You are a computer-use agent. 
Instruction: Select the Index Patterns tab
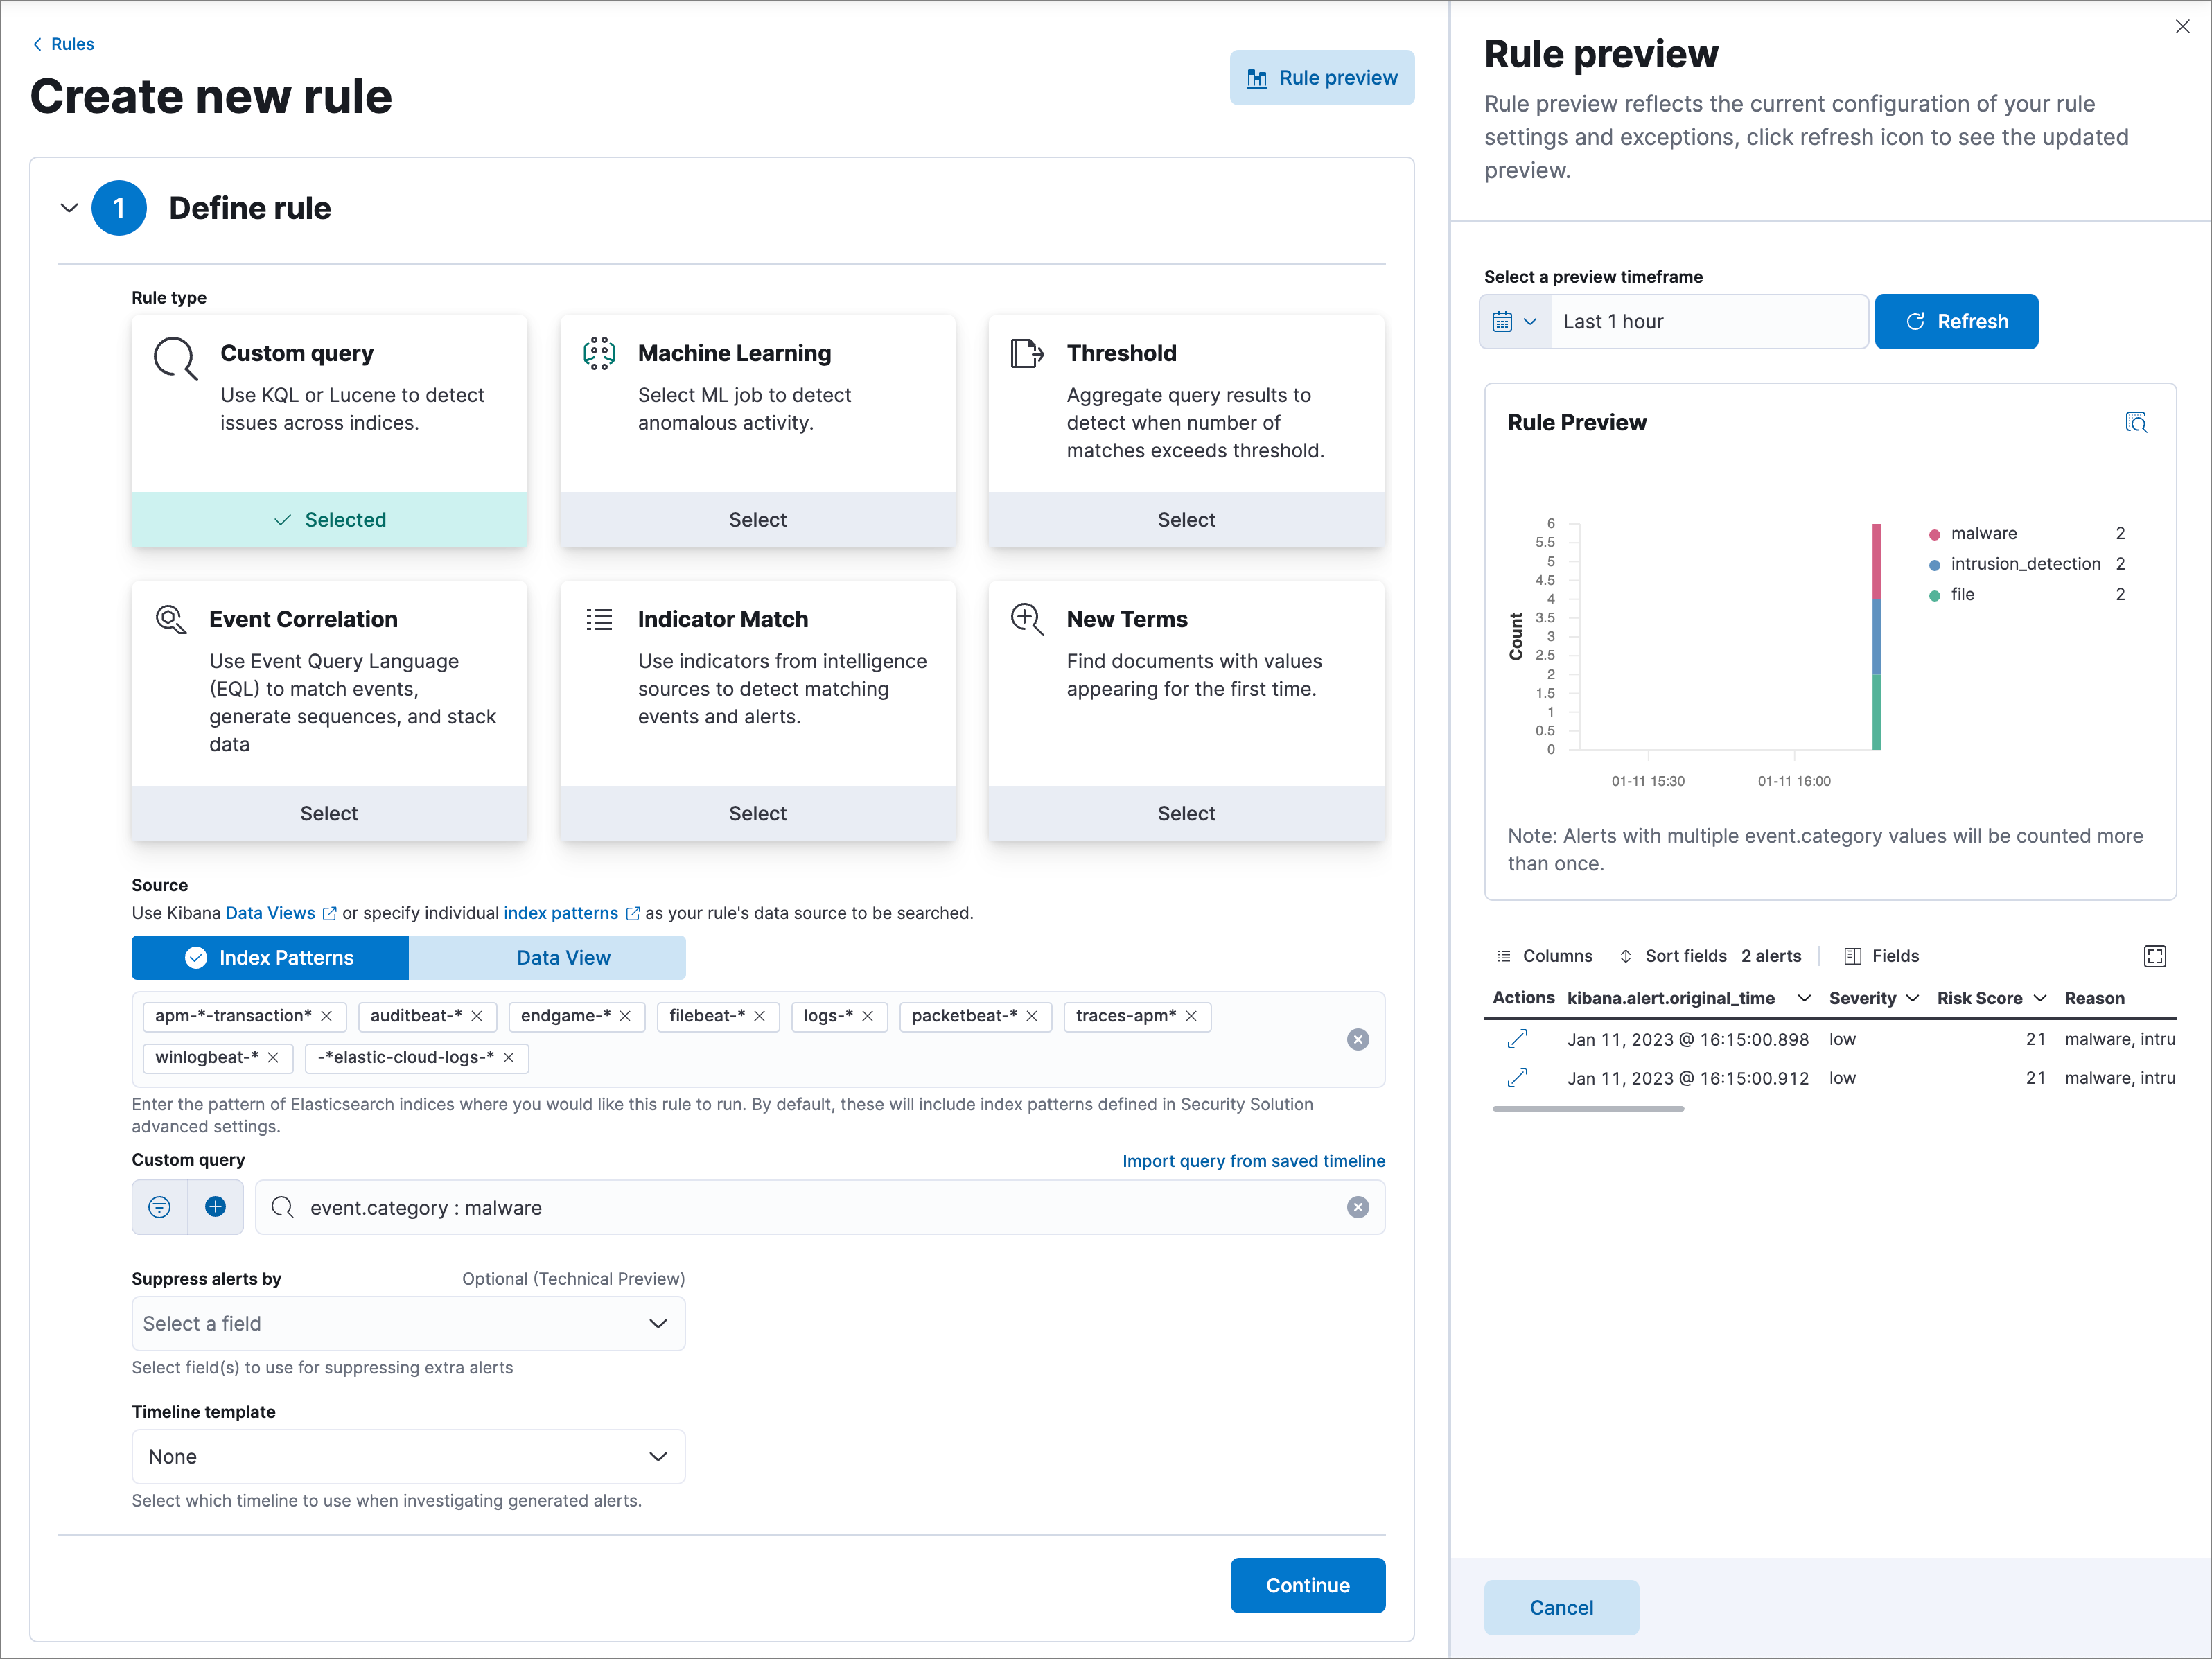click(270, 957)
